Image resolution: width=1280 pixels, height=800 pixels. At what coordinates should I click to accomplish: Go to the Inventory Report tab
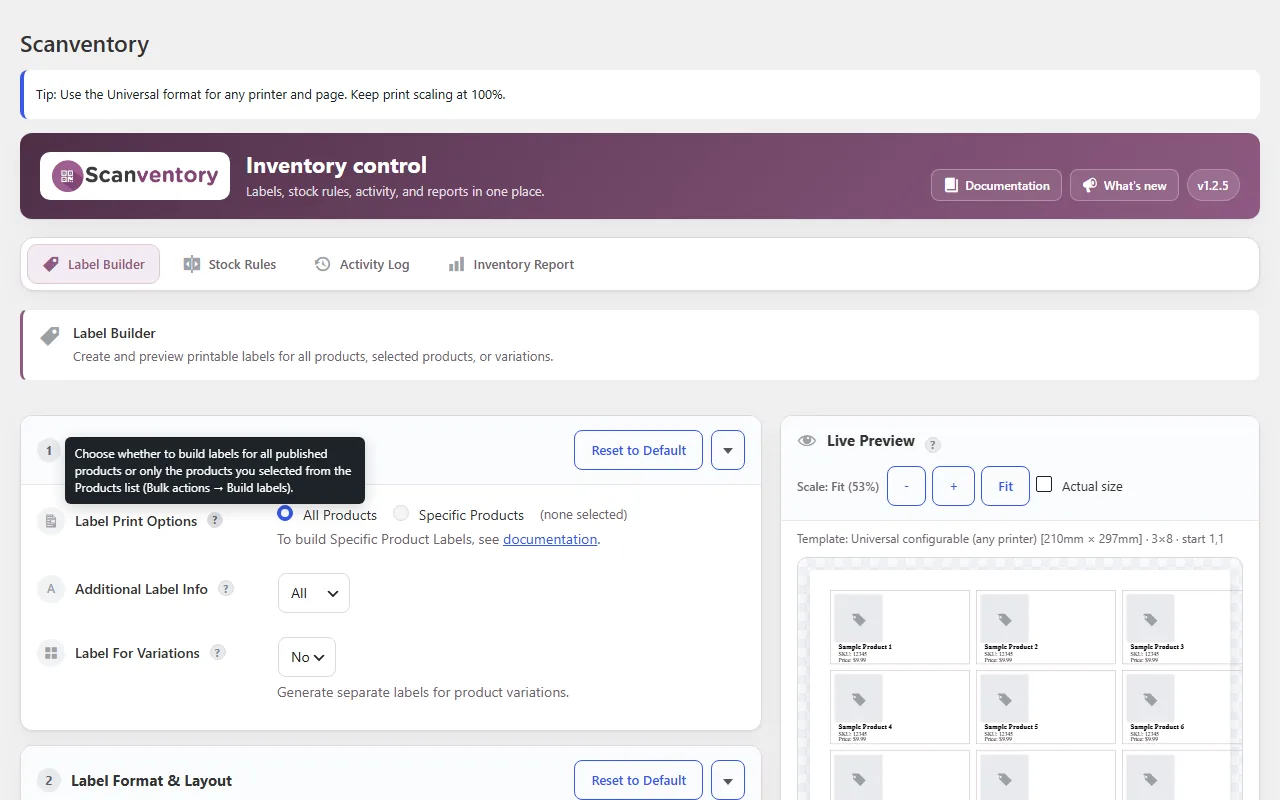point(512,264)
